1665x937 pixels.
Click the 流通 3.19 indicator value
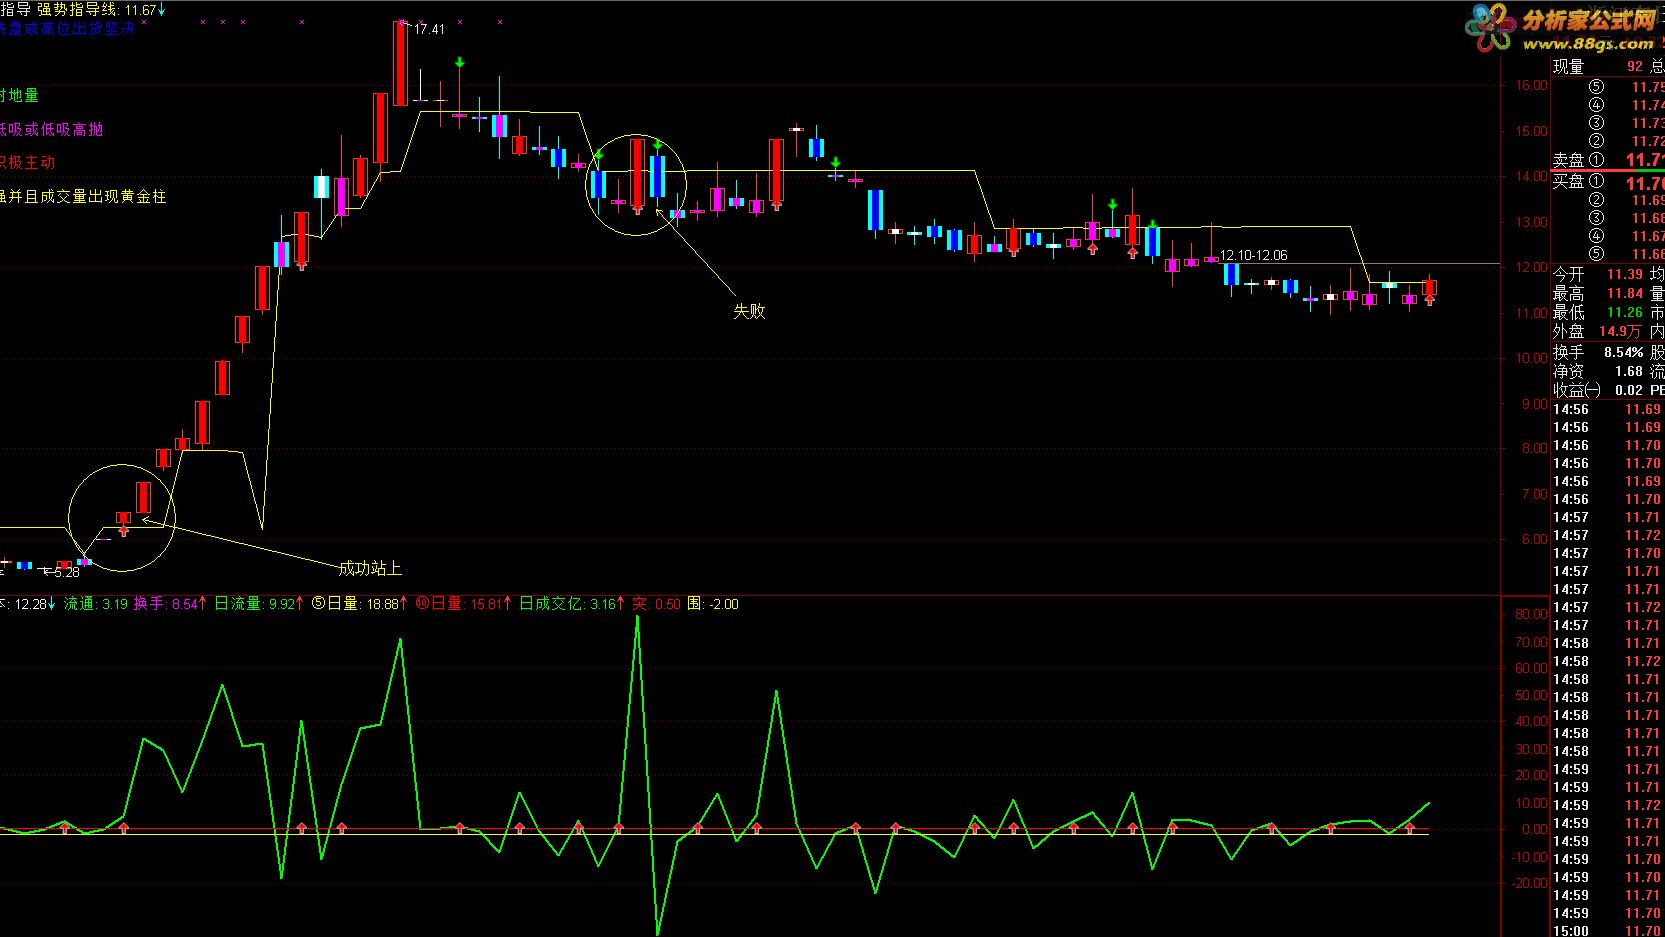(x=96, y=604)
